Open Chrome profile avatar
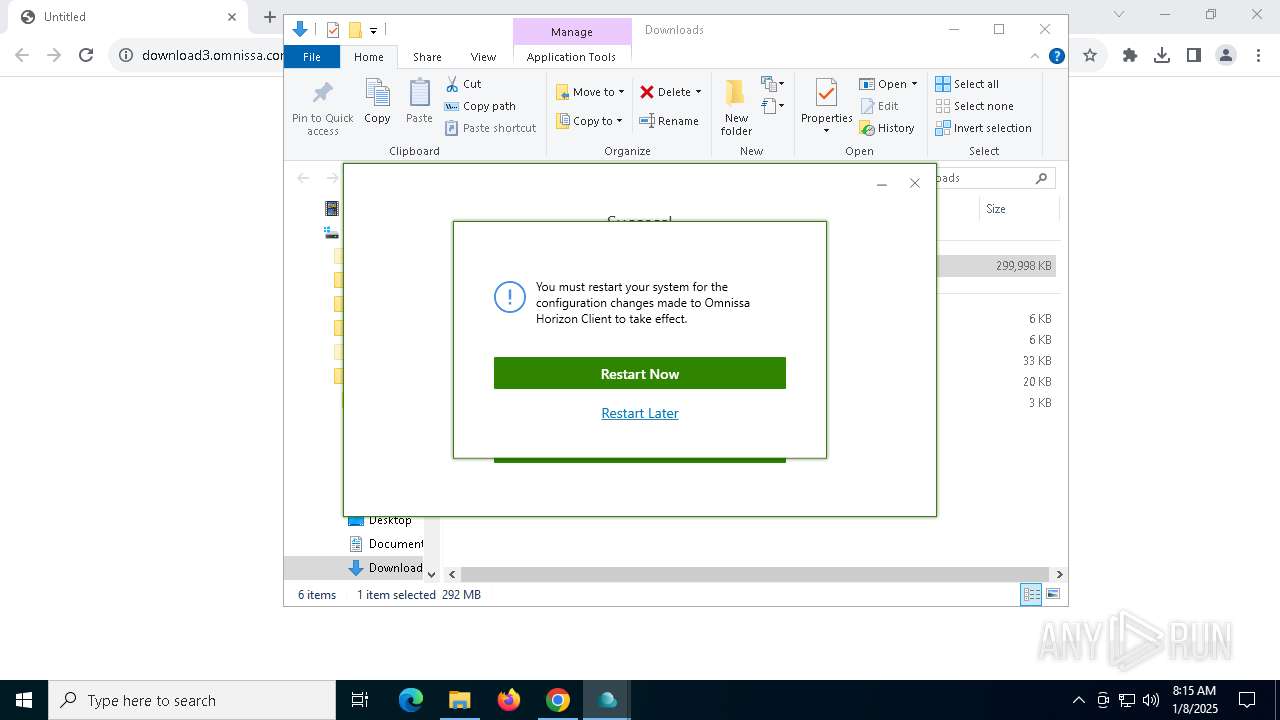1280x720 pixels. click(1226, 55)
